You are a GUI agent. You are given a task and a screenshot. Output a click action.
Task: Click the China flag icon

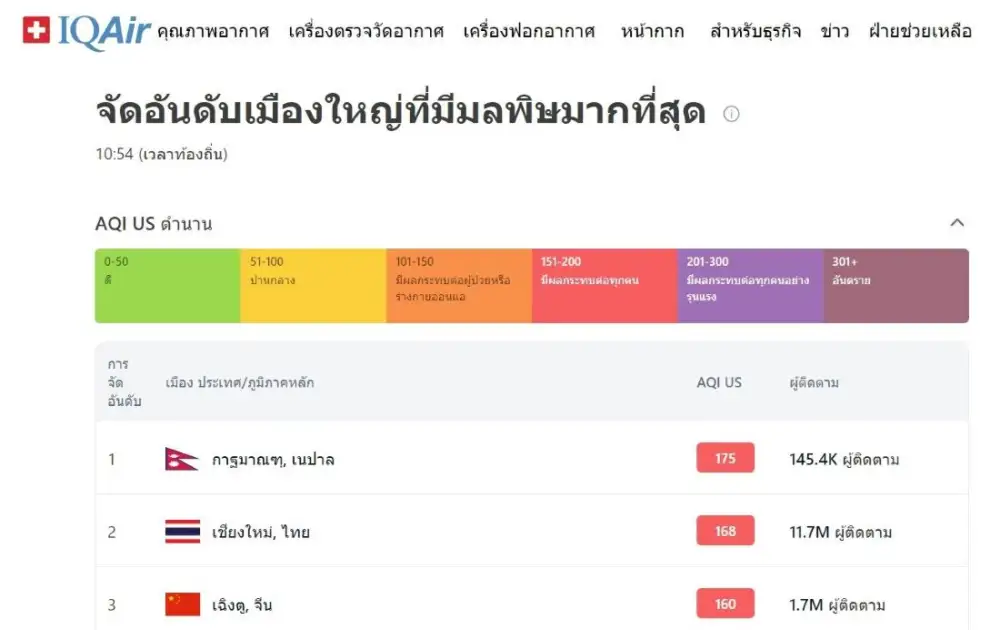[x=182, y=604]
